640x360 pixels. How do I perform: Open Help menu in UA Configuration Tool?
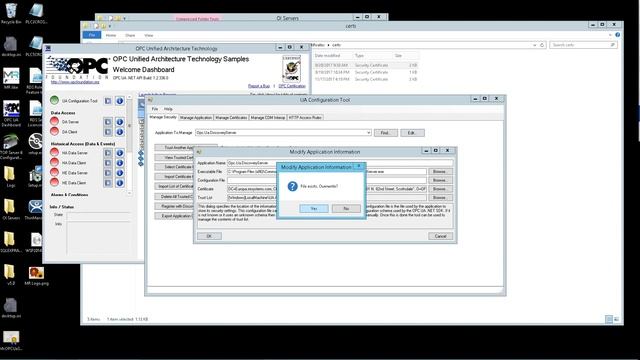(168, 109)
